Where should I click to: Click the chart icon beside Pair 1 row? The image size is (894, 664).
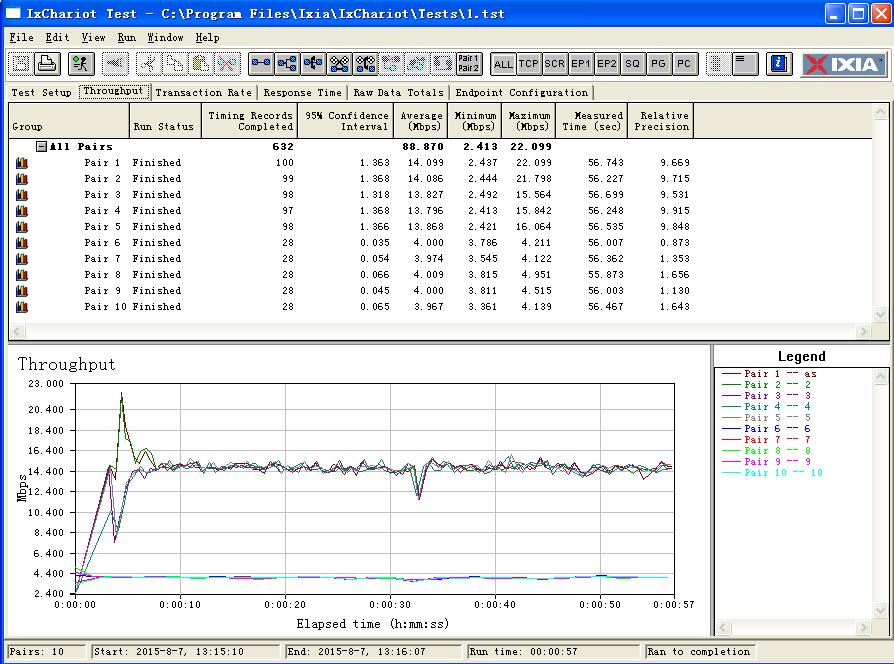coord(21,163)
